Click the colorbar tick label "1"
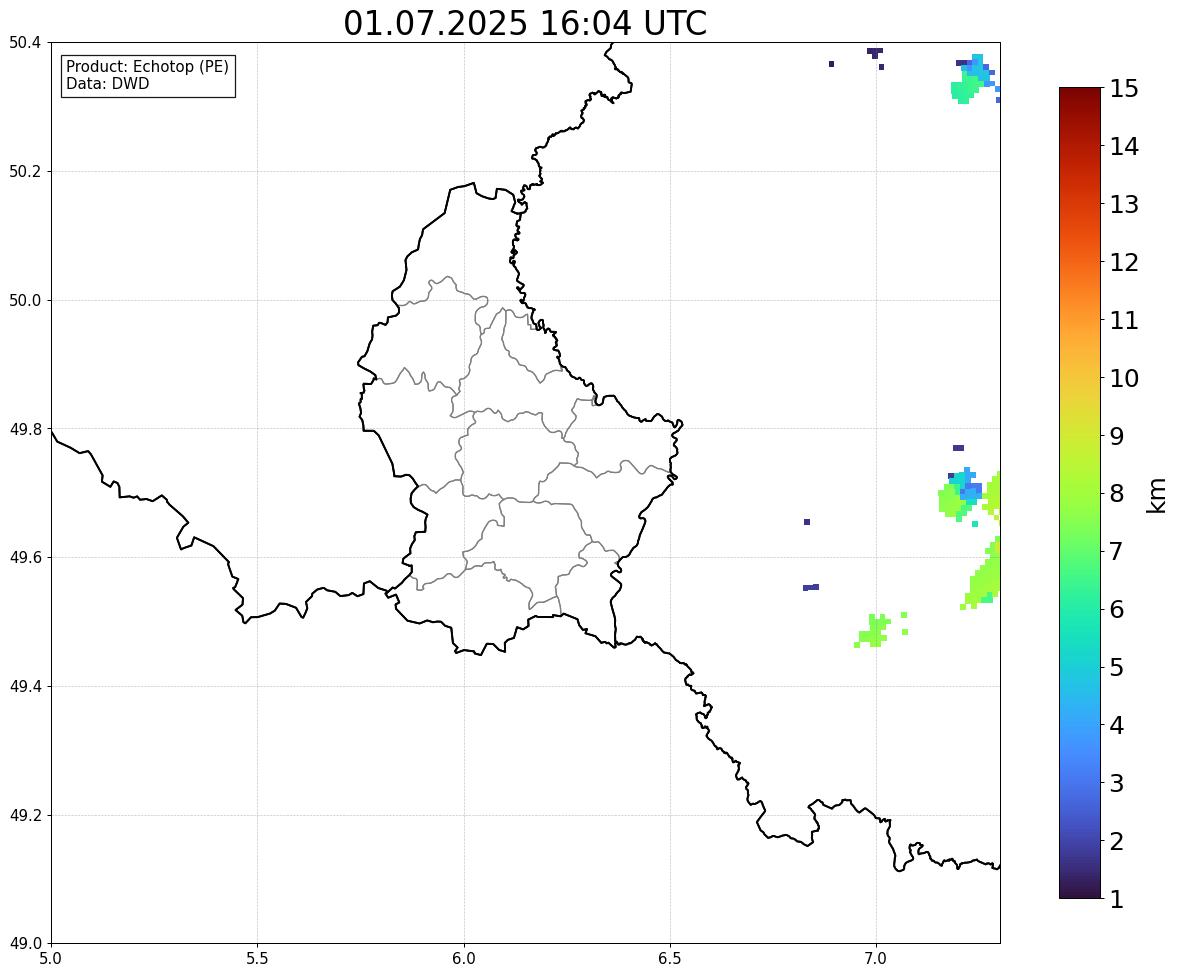Viewport: 1178px width, 976px height. [x=1117, y=899]
